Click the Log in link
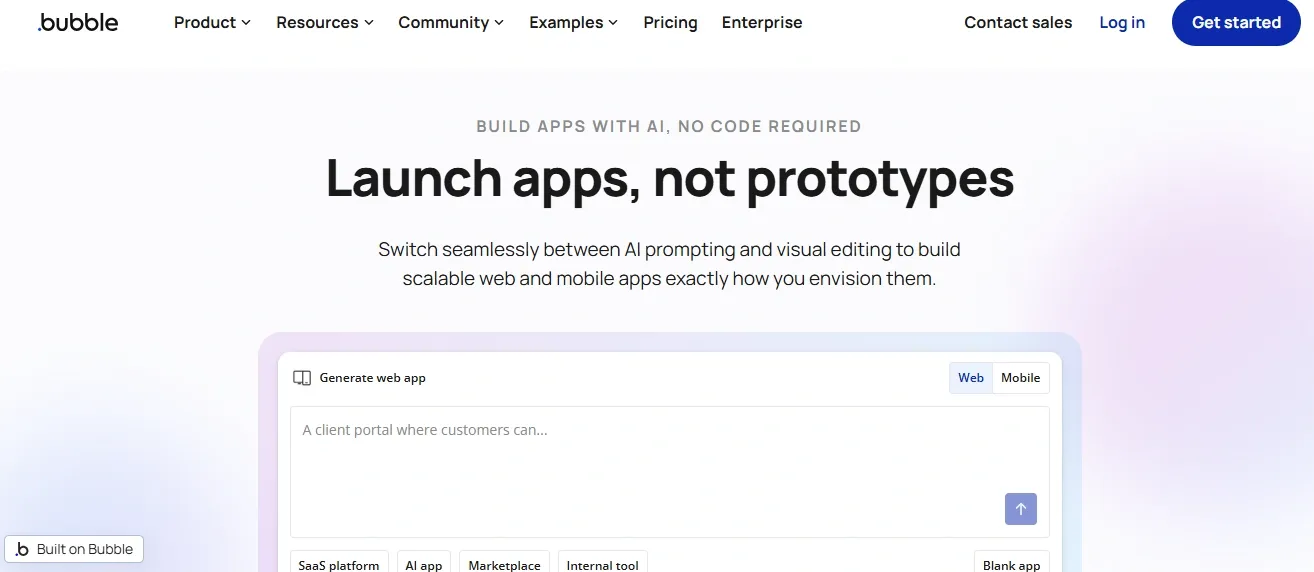 click(1122, 22)
